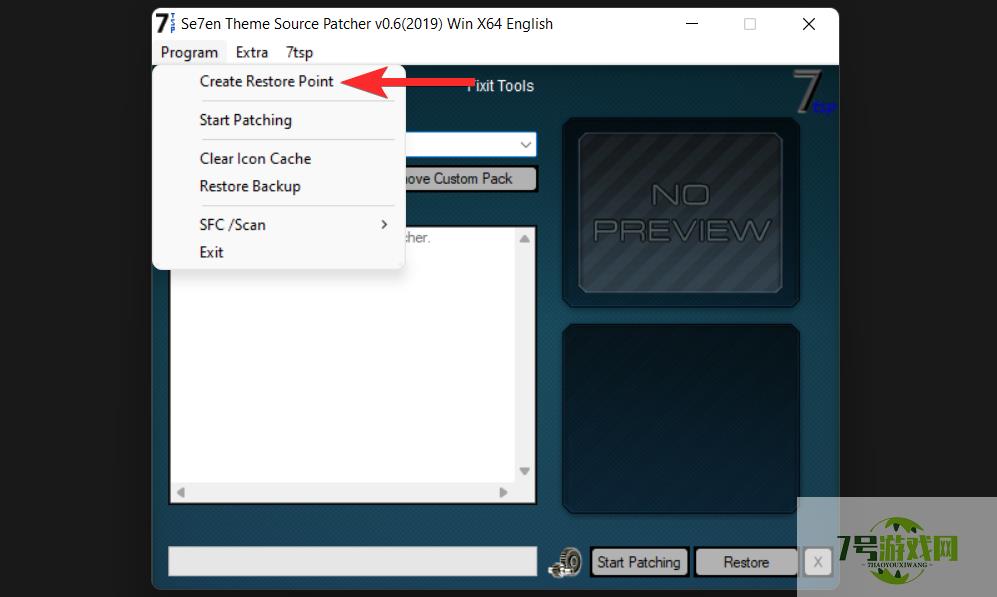Click the Restore button
The height and width of the screenshot is (597, 997).
point(746,562)
